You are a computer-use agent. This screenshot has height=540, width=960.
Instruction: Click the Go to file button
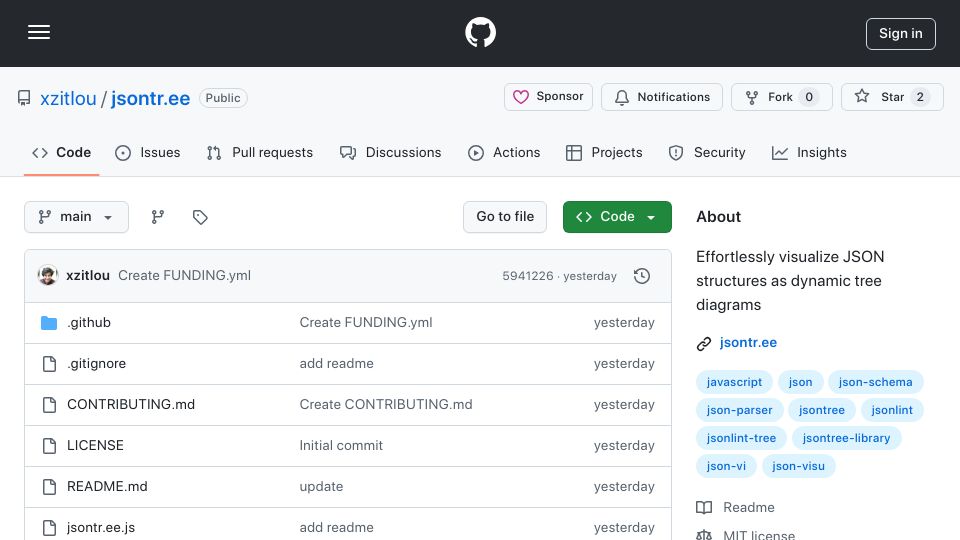[x=505, y=217]
